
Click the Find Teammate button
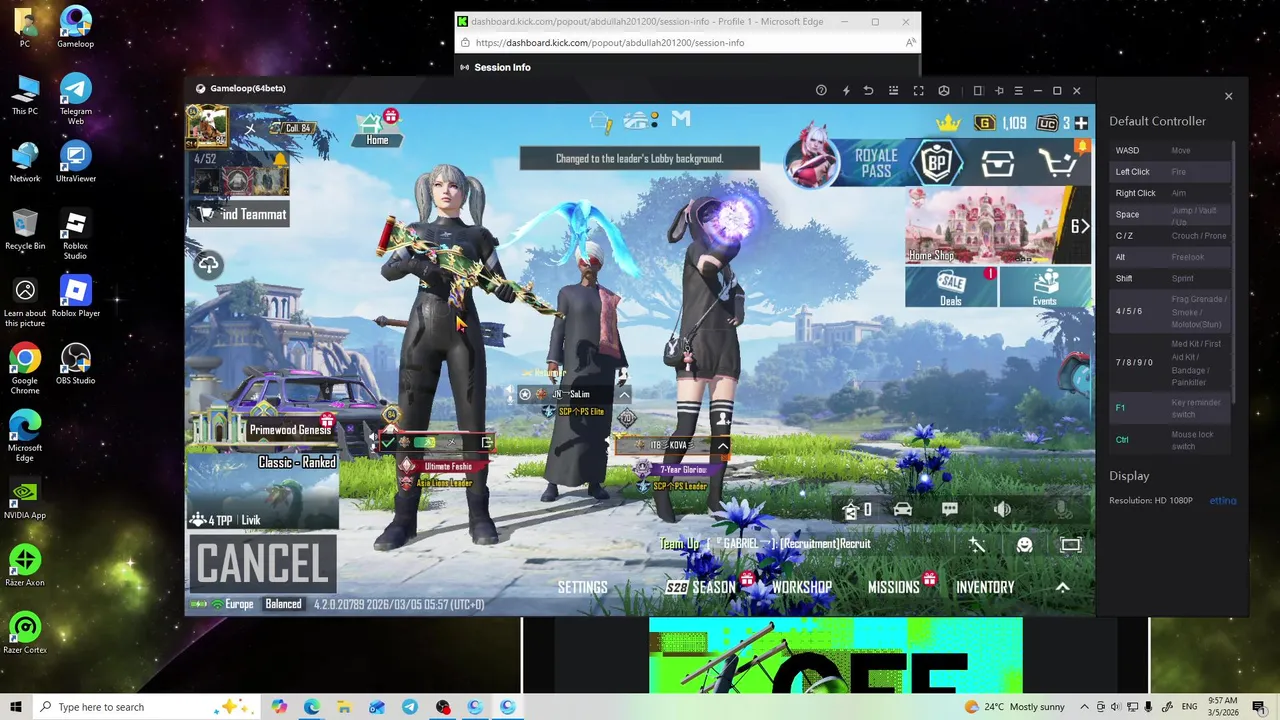[241, 214]
